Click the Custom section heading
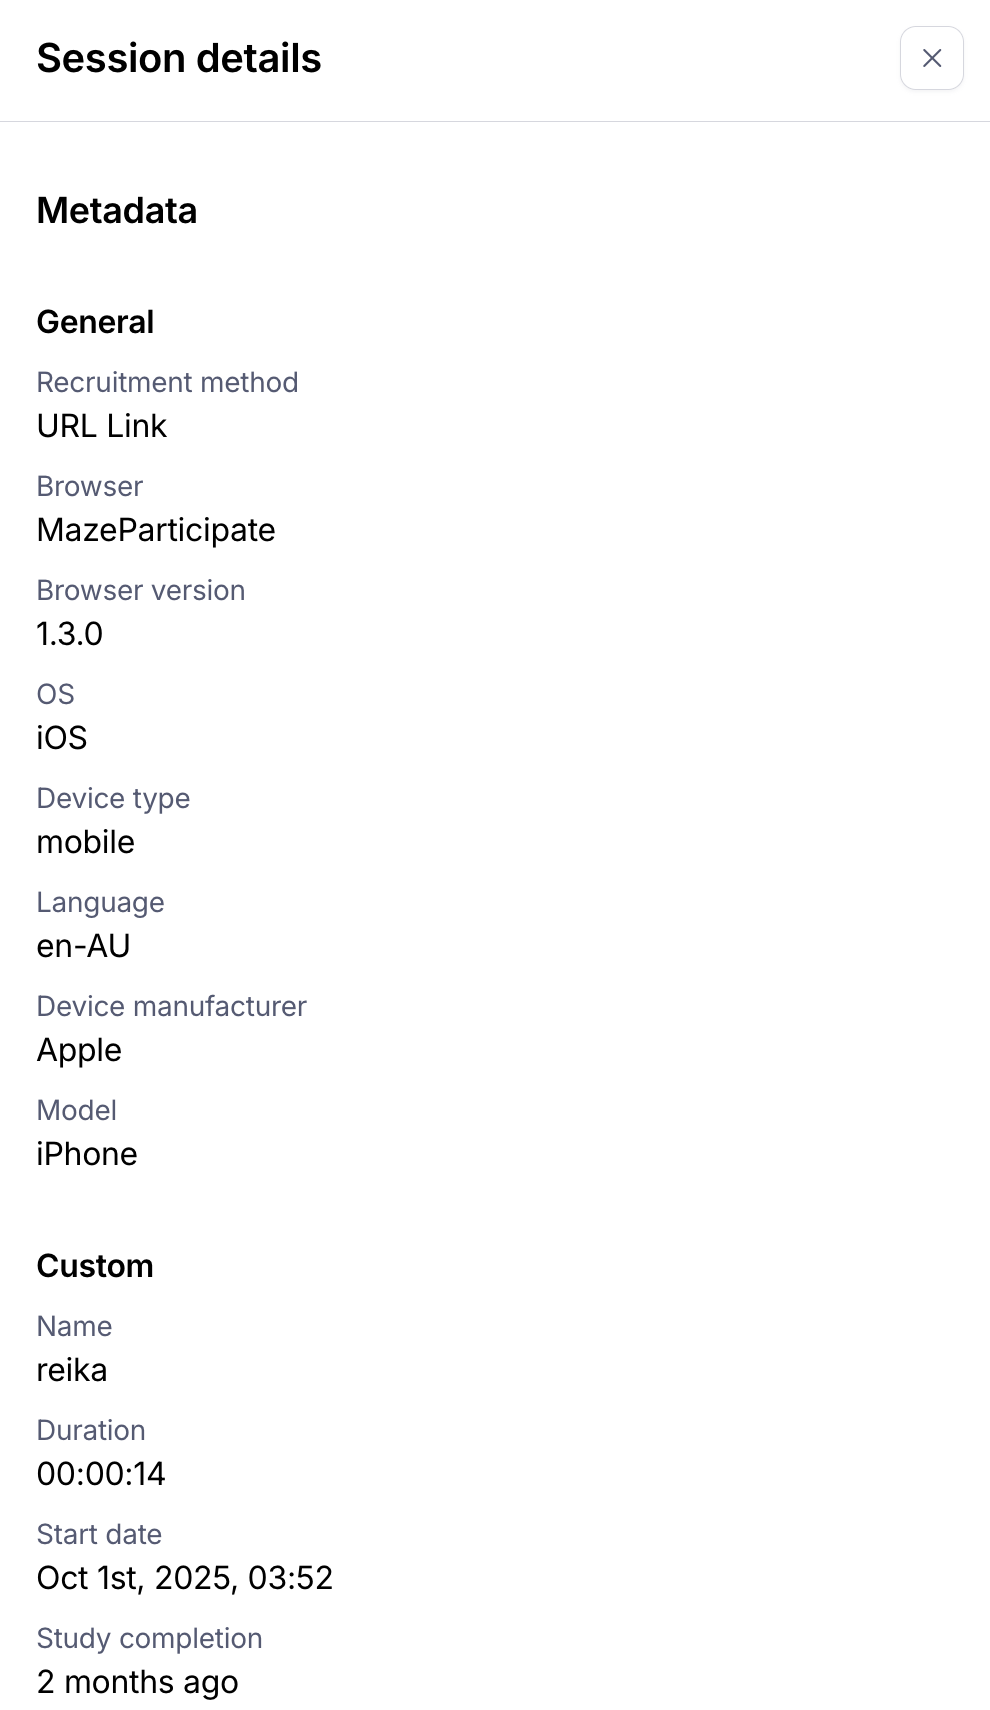 (95, 1266)
